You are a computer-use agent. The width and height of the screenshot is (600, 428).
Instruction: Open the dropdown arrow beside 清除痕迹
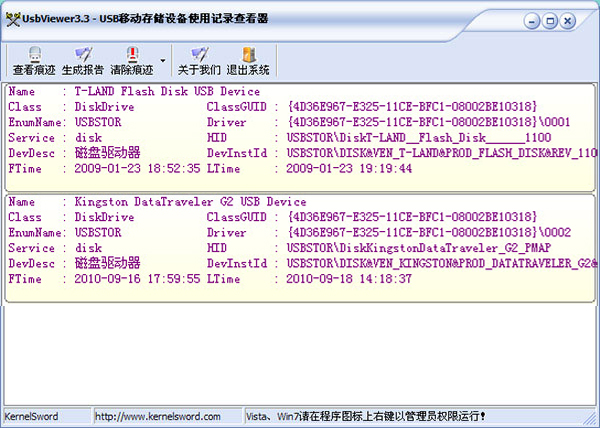[x=163, y=61]
